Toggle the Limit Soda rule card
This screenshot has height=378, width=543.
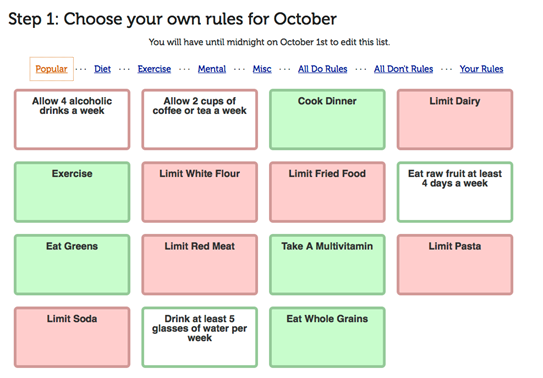[72, 337]
